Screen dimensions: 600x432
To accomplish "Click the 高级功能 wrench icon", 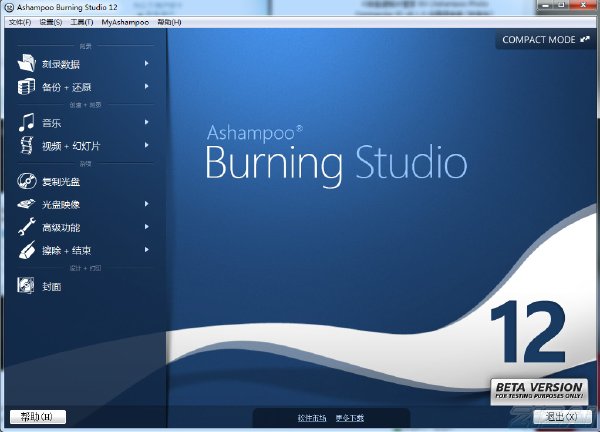I will pos(26,227).
